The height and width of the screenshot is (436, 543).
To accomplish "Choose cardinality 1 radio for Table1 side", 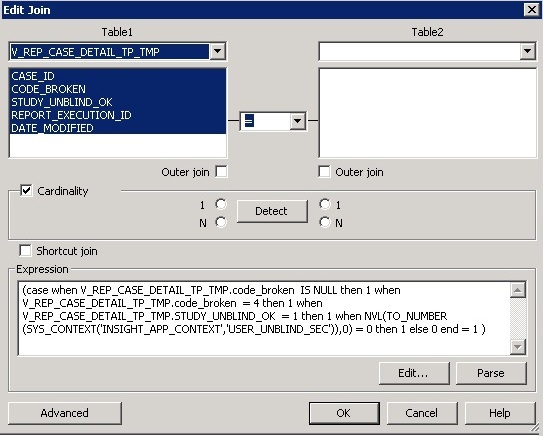I will [221, 204].
